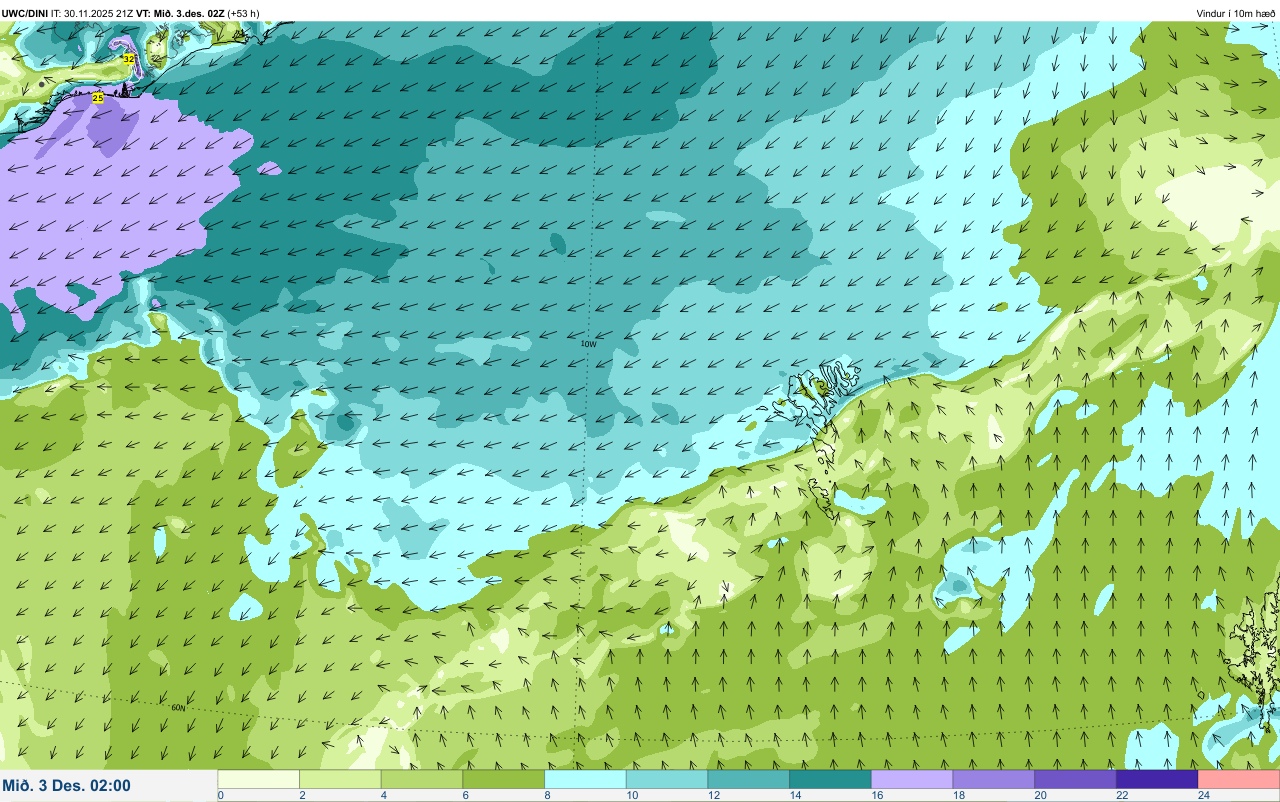Viewport: 1280px width, 802px height.
Task: Select the 18–20 m/s medium purple legend swatch
Action: [994, 779]
